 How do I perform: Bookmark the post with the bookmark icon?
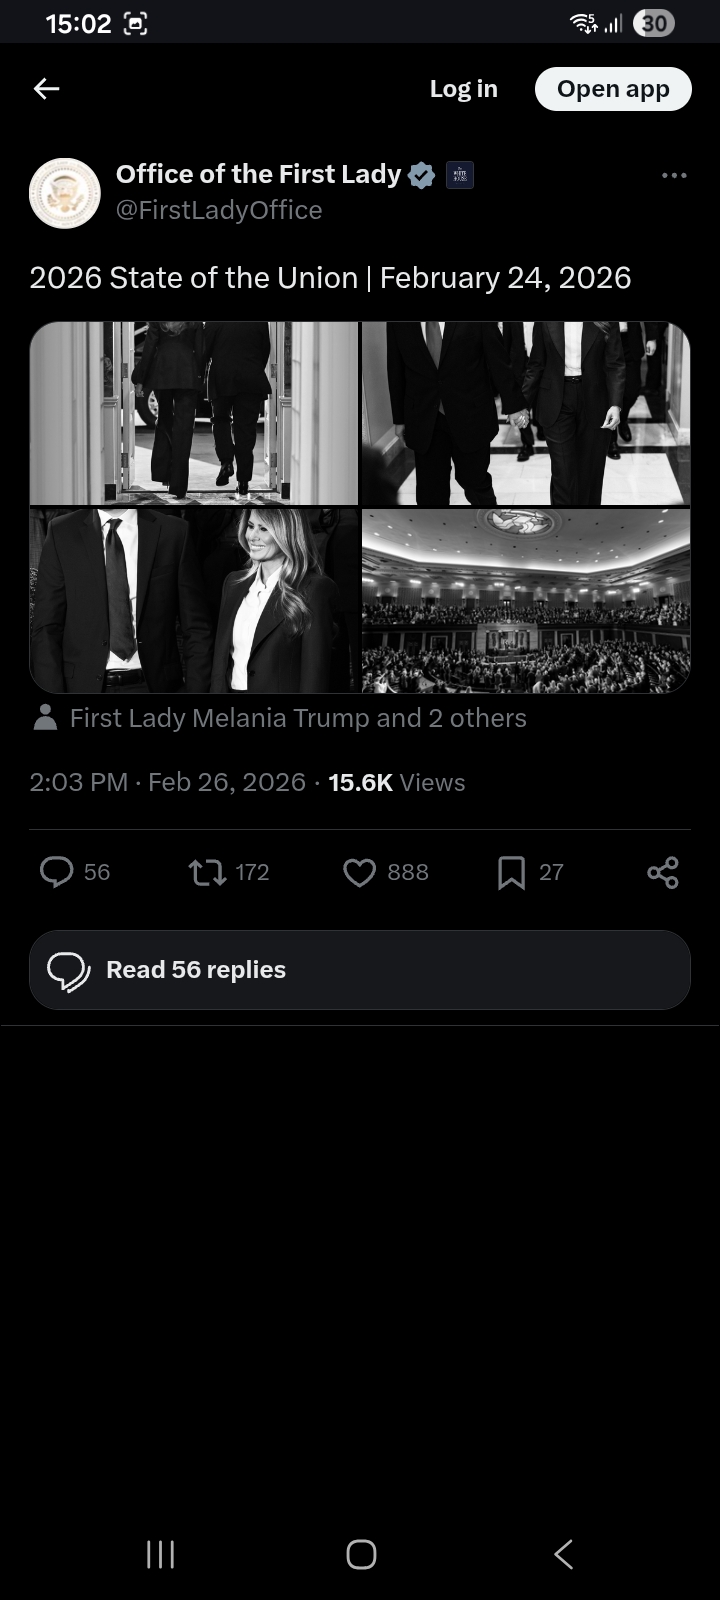point(511,873)
